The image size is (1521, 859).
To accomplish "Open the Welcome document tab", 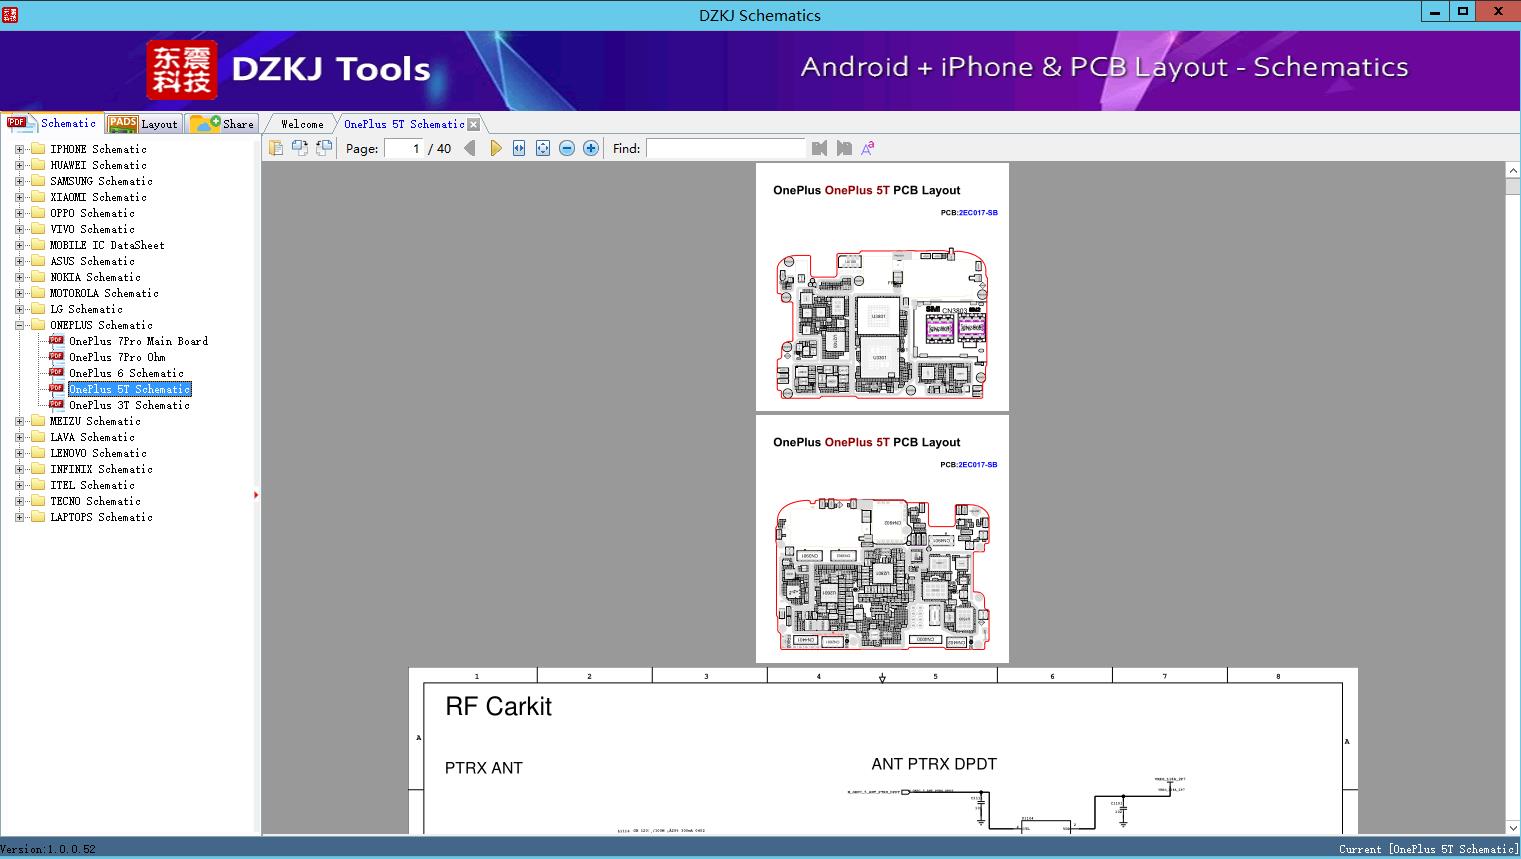I will [302, 124].
